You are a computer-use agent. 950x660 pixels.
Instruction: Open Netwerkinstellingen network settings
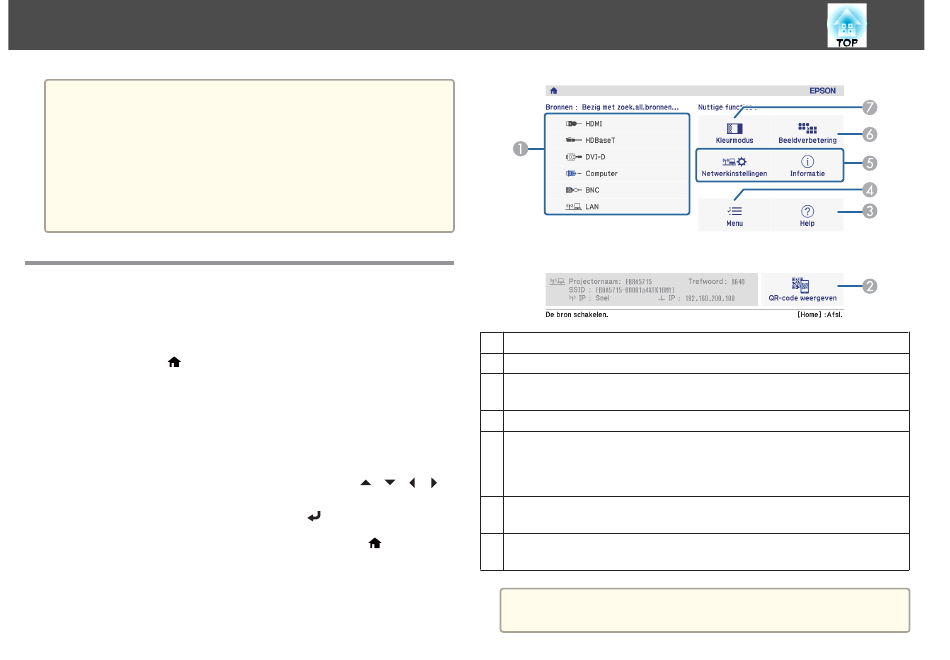tap(735, 166)
